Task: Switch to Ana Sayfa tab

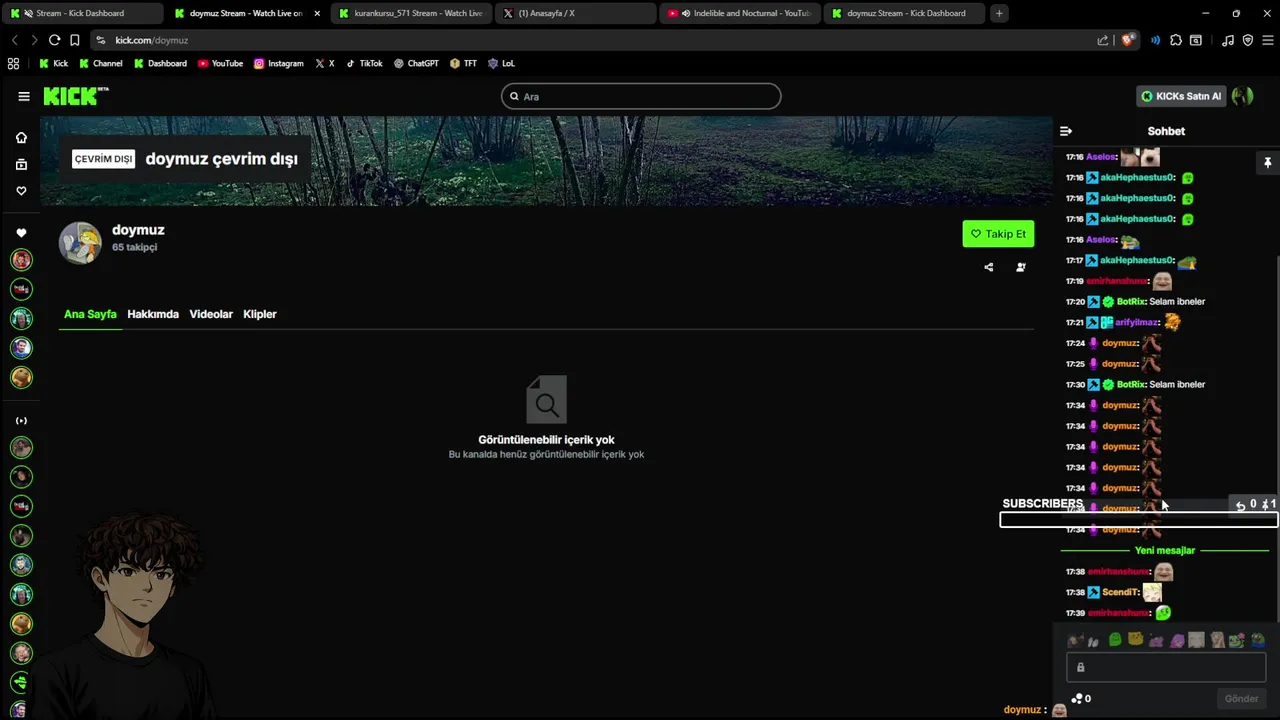Action: pyautogui.click(x=90, y=314)
